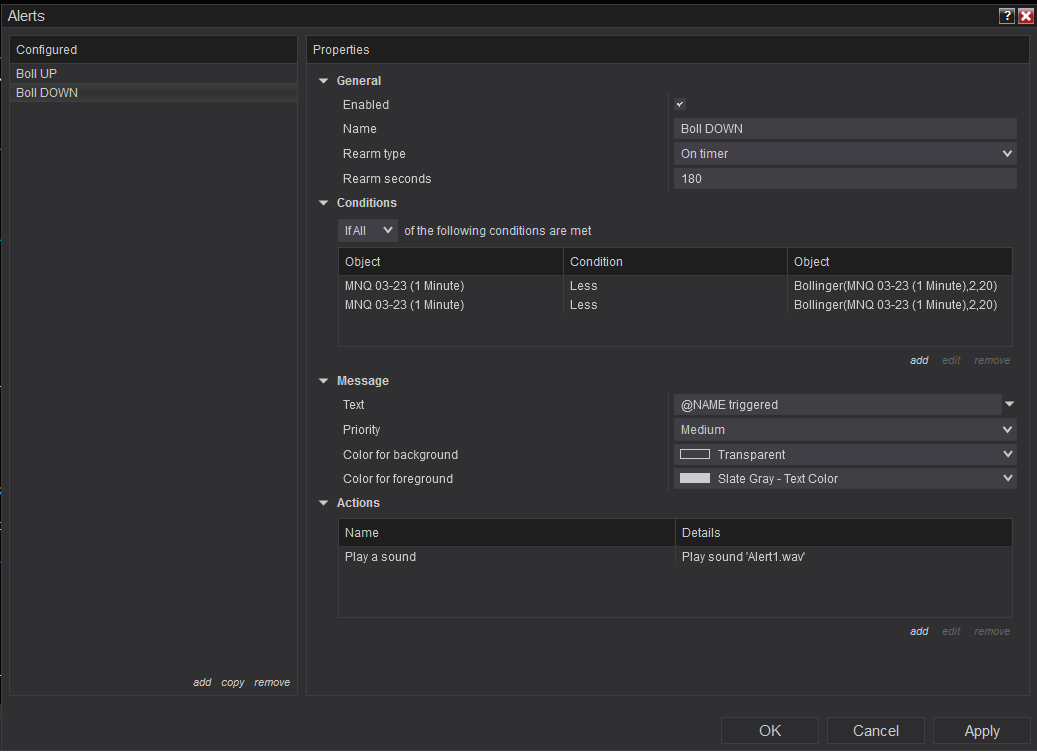Click add link under Actions table

pyautogui.click(x=919, y=632)
